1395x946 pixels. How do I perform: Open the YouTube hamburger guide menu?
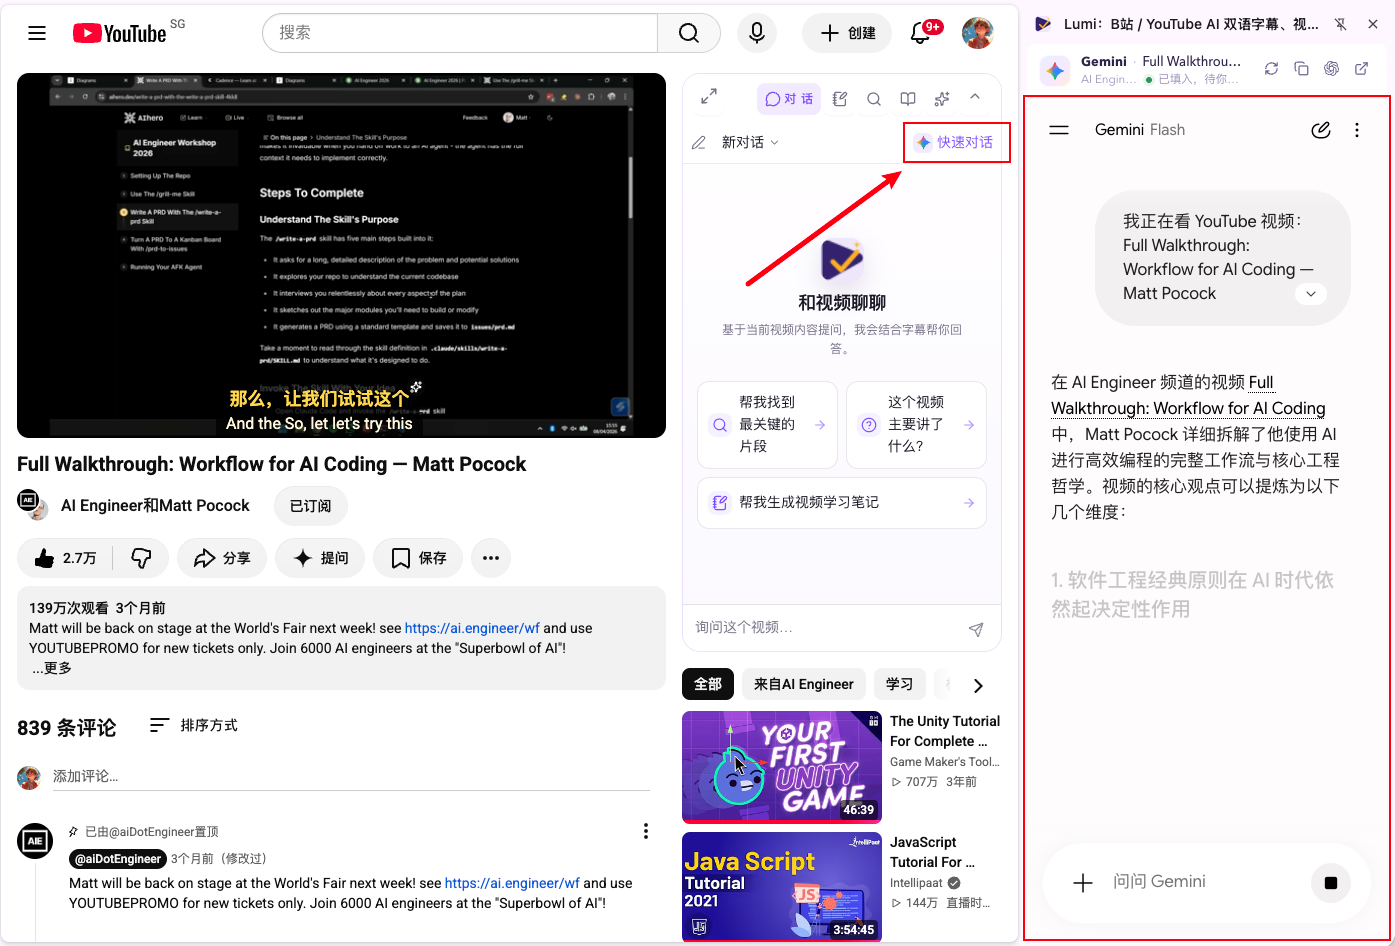37,33
